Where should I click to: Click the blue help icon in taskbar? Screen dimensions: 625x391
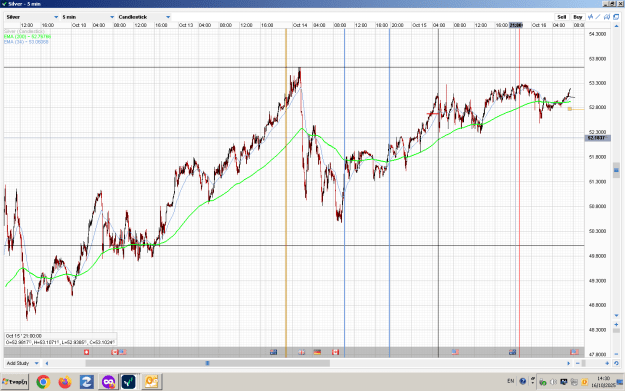(523, 381)
